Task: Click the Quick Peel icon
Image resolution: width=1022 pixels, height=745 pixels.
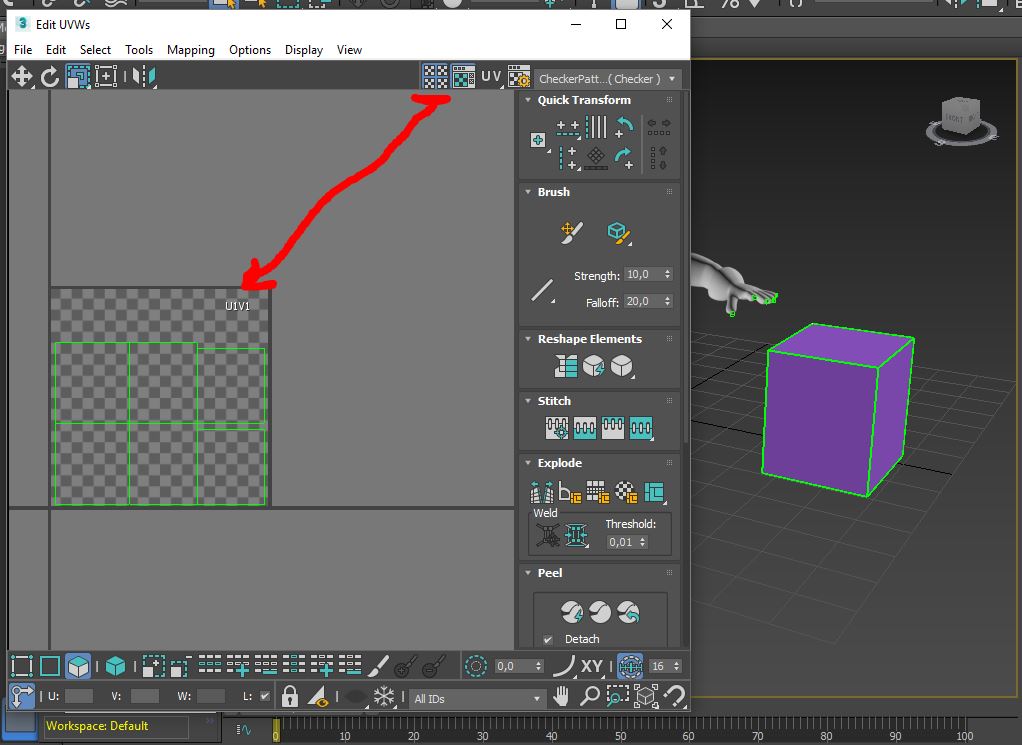Action: [x=571, y=611]
